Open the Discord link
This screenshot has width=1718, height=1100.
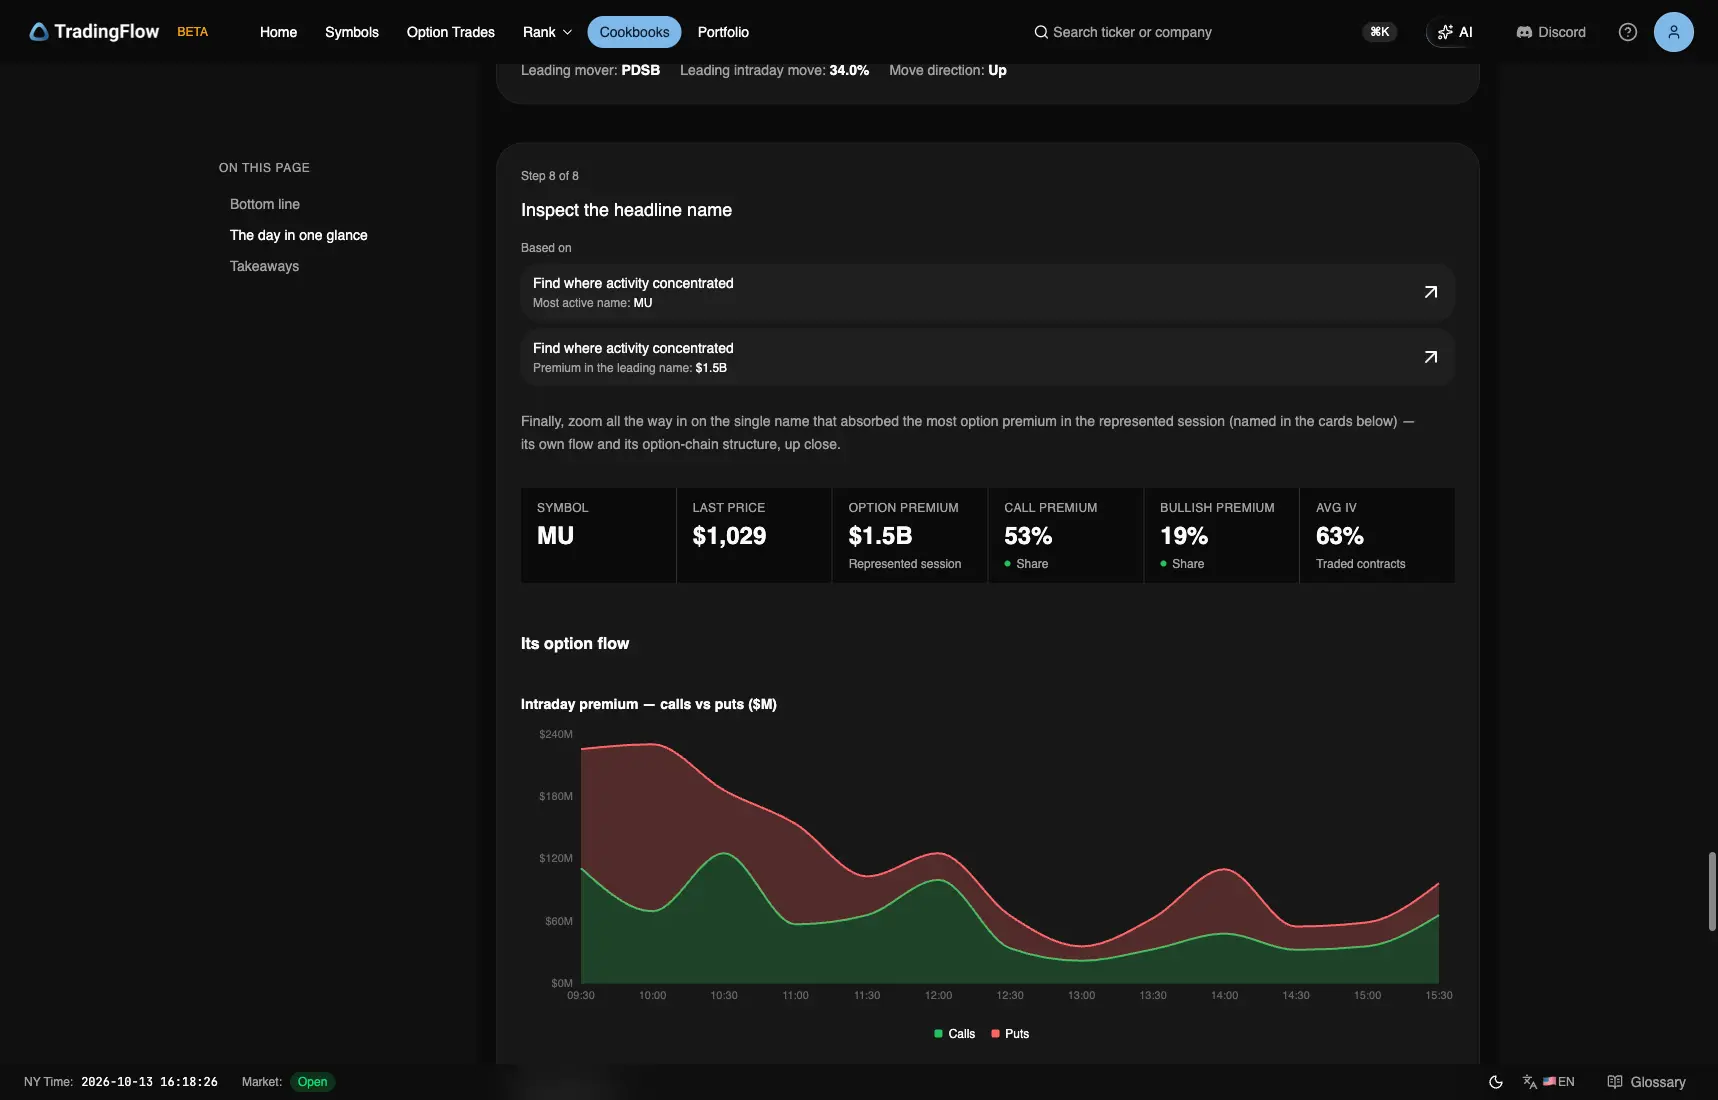click(1551, 32)
